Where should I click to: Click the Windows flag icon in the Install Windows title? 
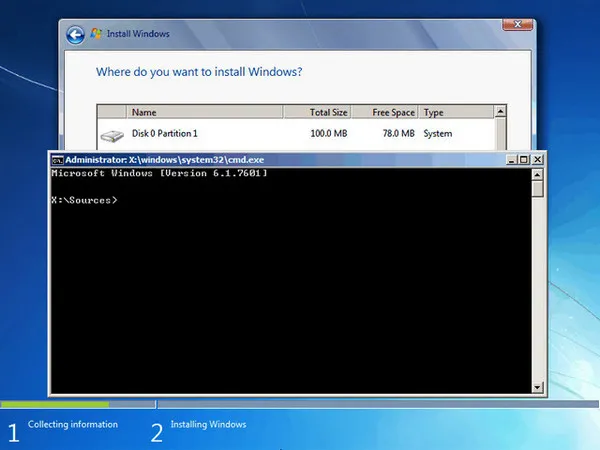96,34
